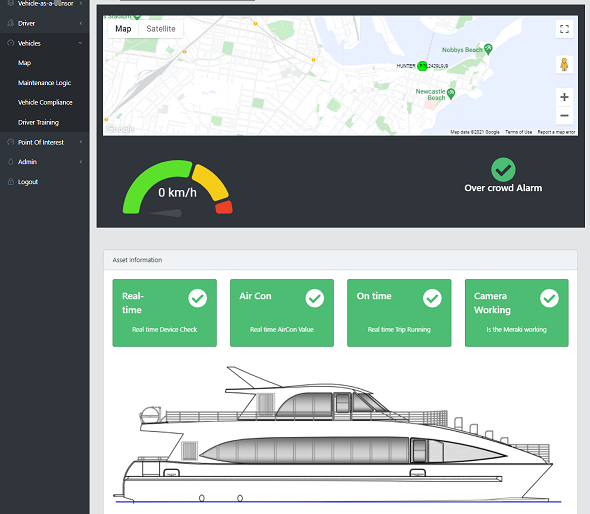The height and width of the screenshot is (514, 590).
Task: Click the On time checkmark icon
Action: coord(432,298)
